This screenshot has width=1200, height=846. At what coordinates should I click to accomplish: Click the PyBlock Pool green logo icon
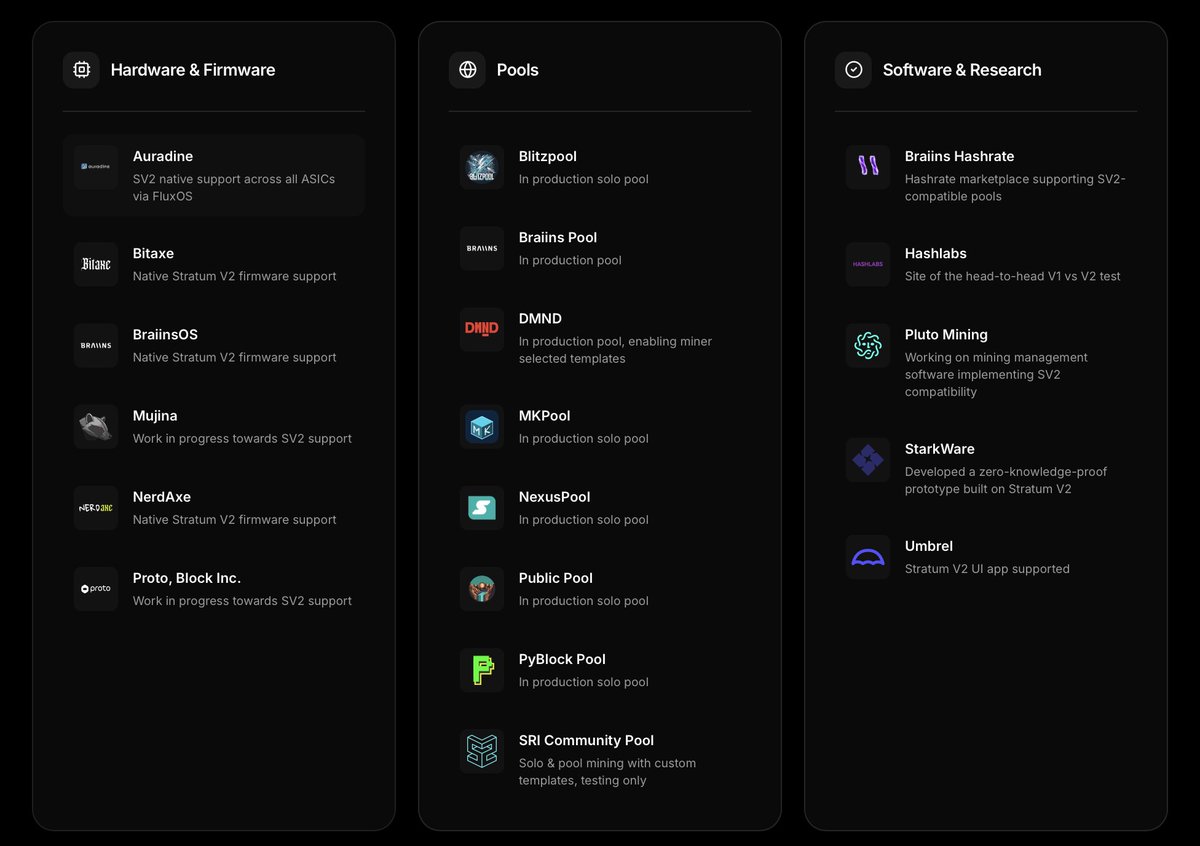[482, 669]
